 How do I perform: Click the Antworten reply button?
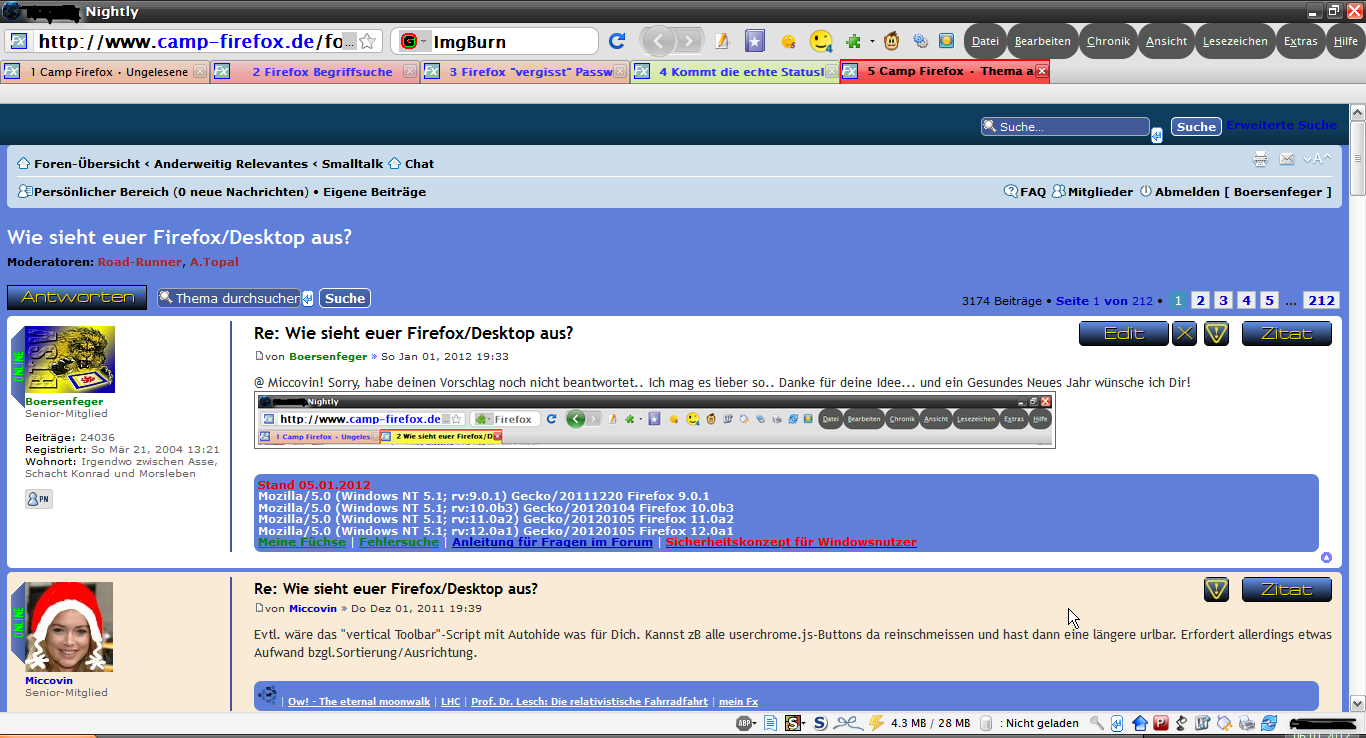coord(77,298)
